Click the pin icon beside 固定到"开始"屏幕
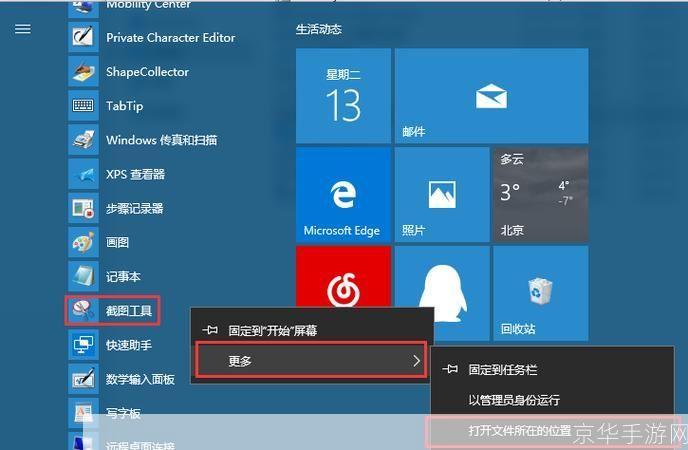Screen dimensions: 688x450 [210, 330]
